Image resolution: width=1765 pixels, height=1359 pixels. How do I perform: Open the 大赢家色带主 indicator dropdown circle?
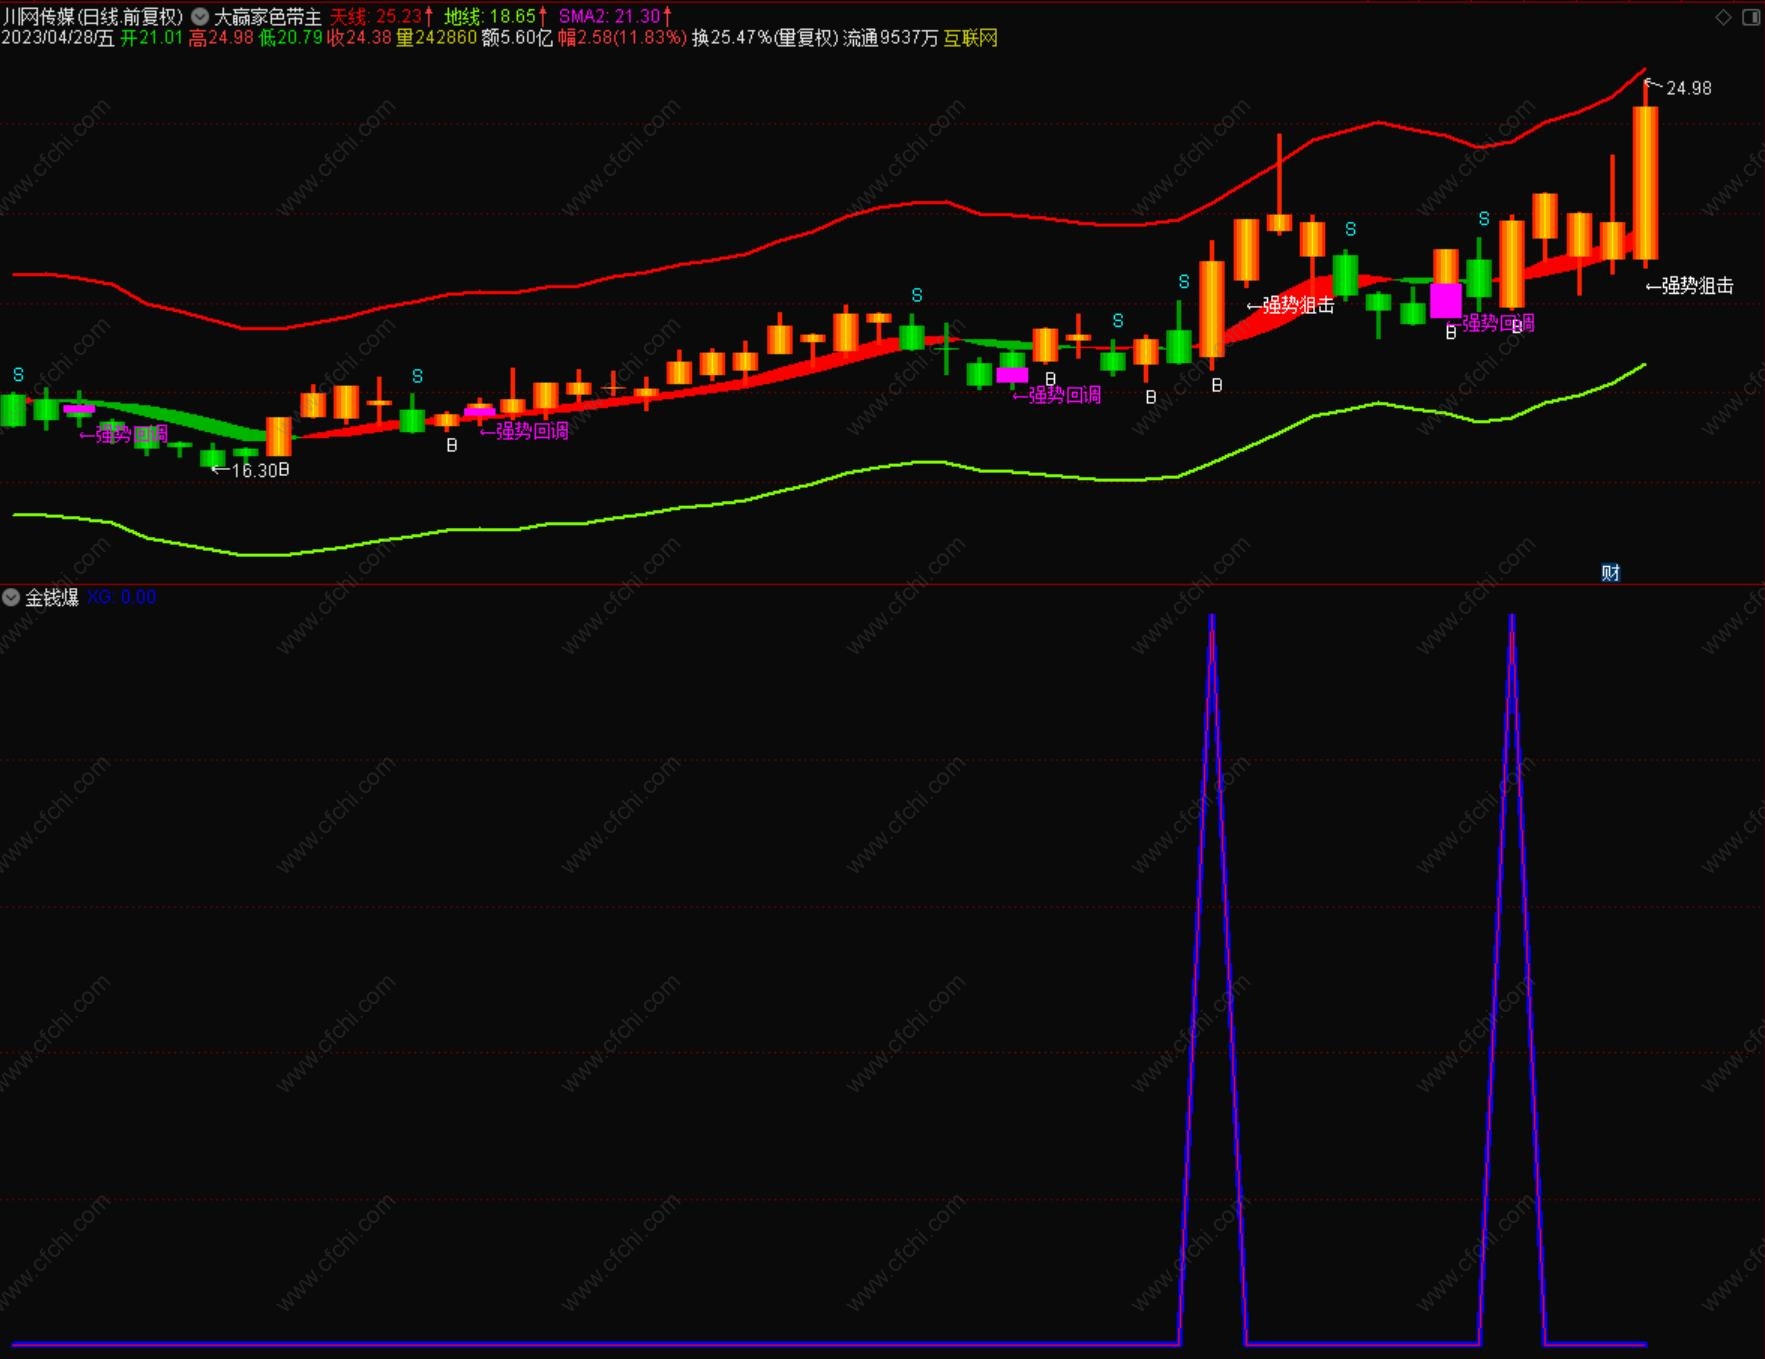tap(200, 17)
